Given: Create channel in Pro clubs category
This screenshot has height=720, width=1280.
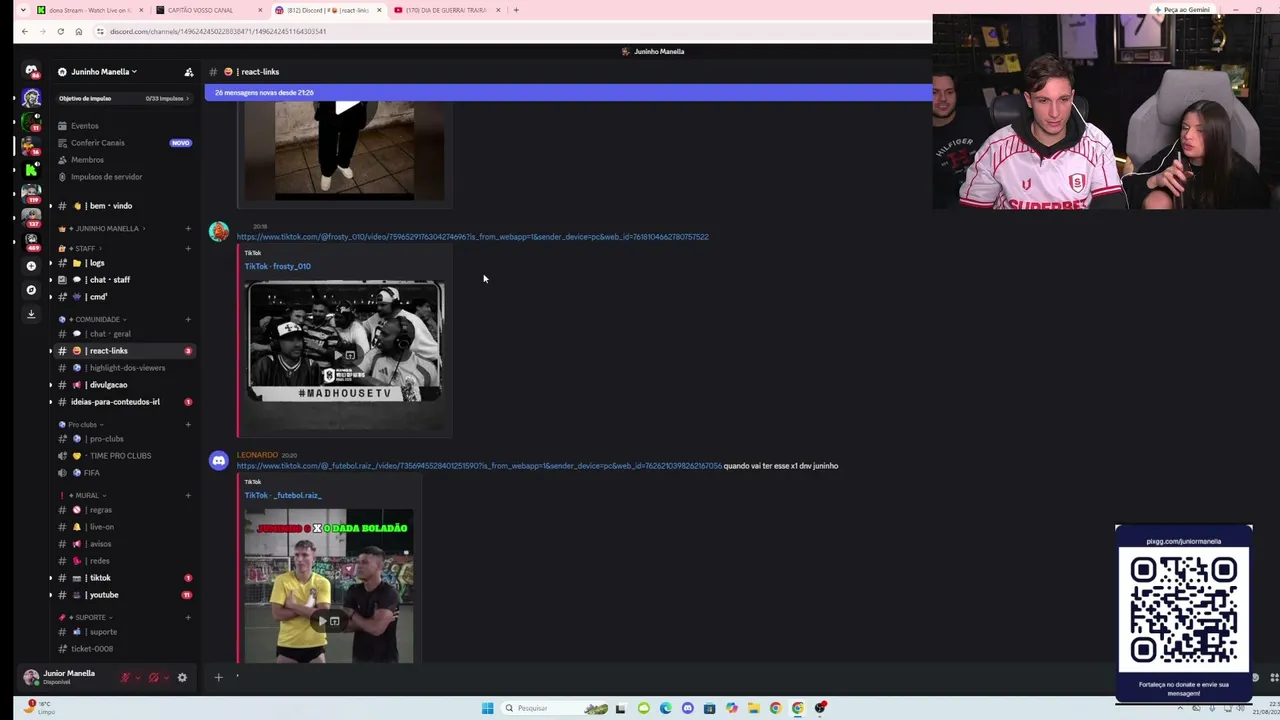Looking at the screenshot, I should tap(188, 424).
